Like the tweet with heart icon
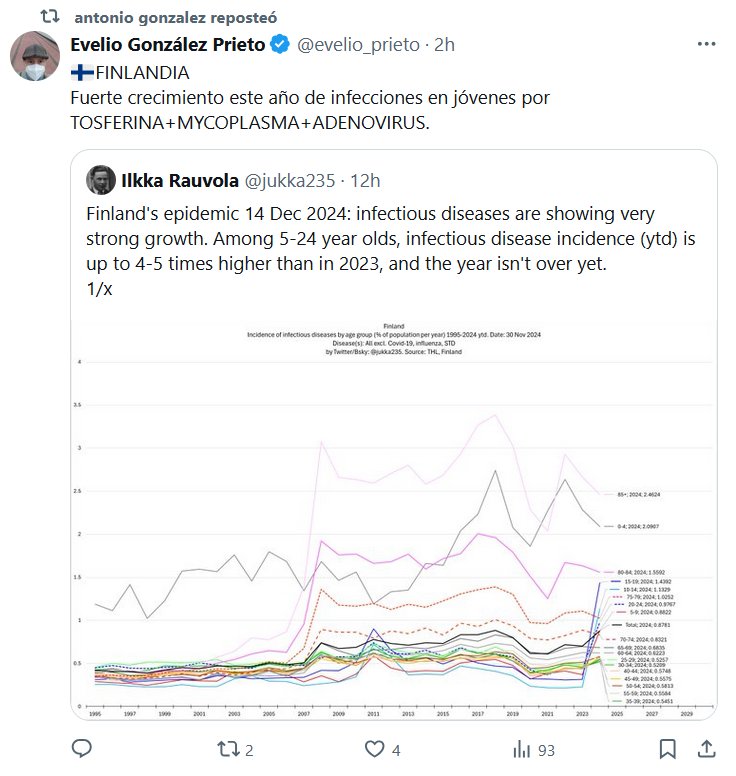The width and height of the screenshot is (736, 776). click(374, 749)
